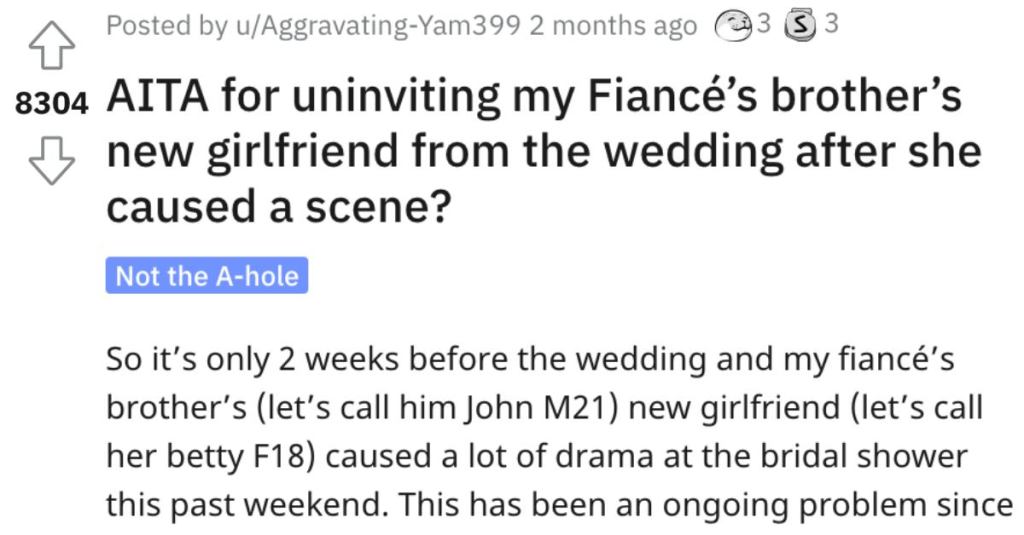Click the 'Posted by' label text
Viewport: 1024px width, 535px height.
tap(167, 26)
